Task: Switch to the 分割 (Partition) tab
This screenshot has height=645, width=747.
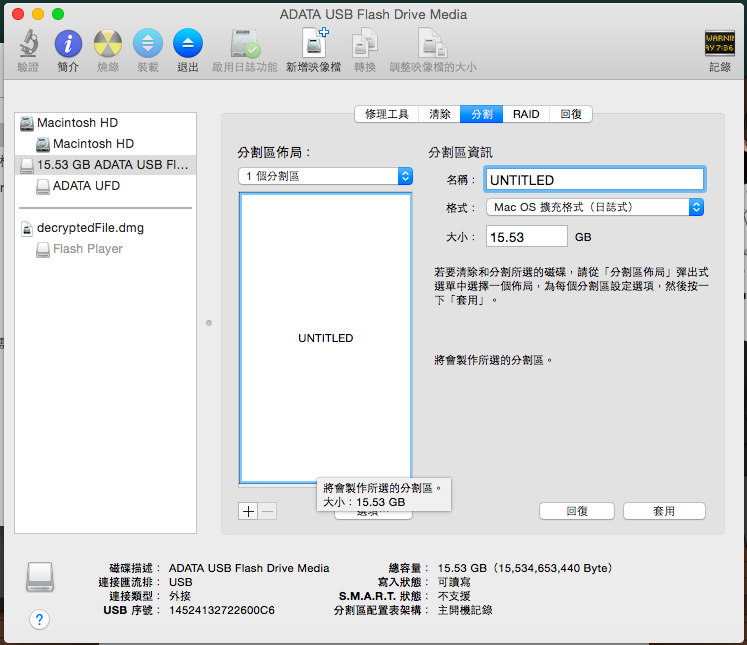Action: pyautogui.click(x=481, y=114)
